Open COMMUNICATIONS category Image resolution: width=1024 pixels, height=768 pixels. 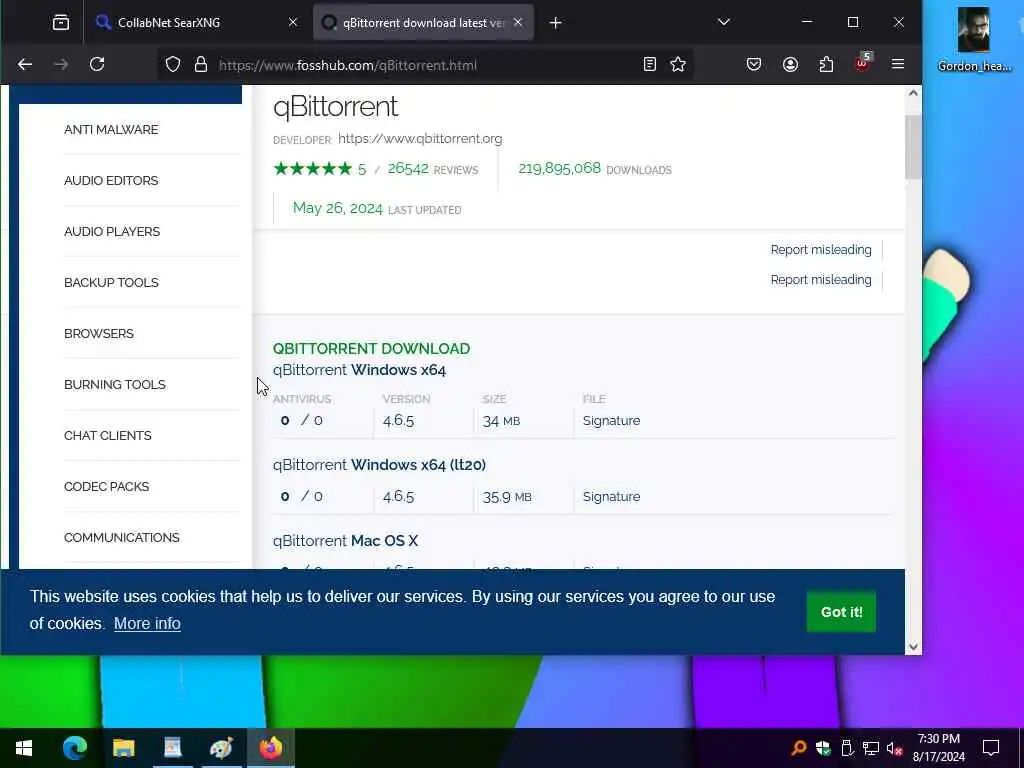coord(121,537)
